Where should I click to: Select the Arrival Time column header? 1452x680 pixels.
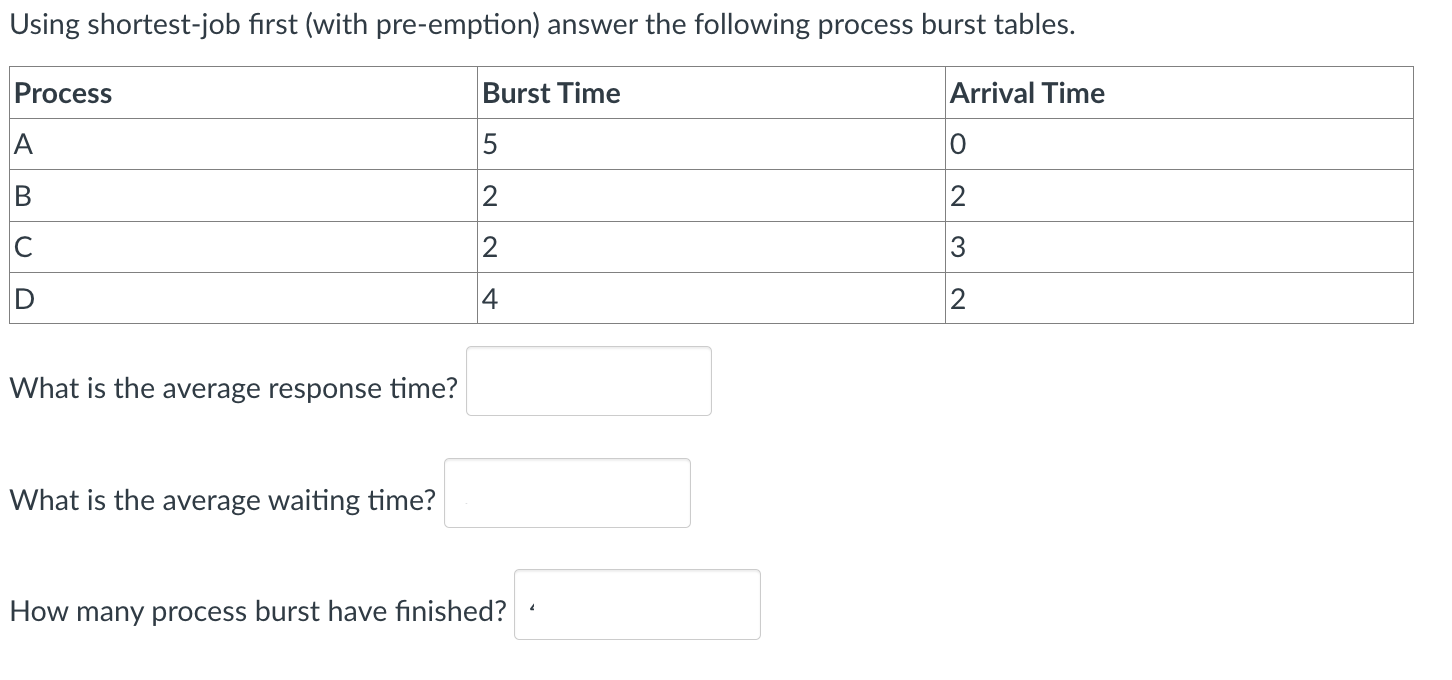[1027, 93]
